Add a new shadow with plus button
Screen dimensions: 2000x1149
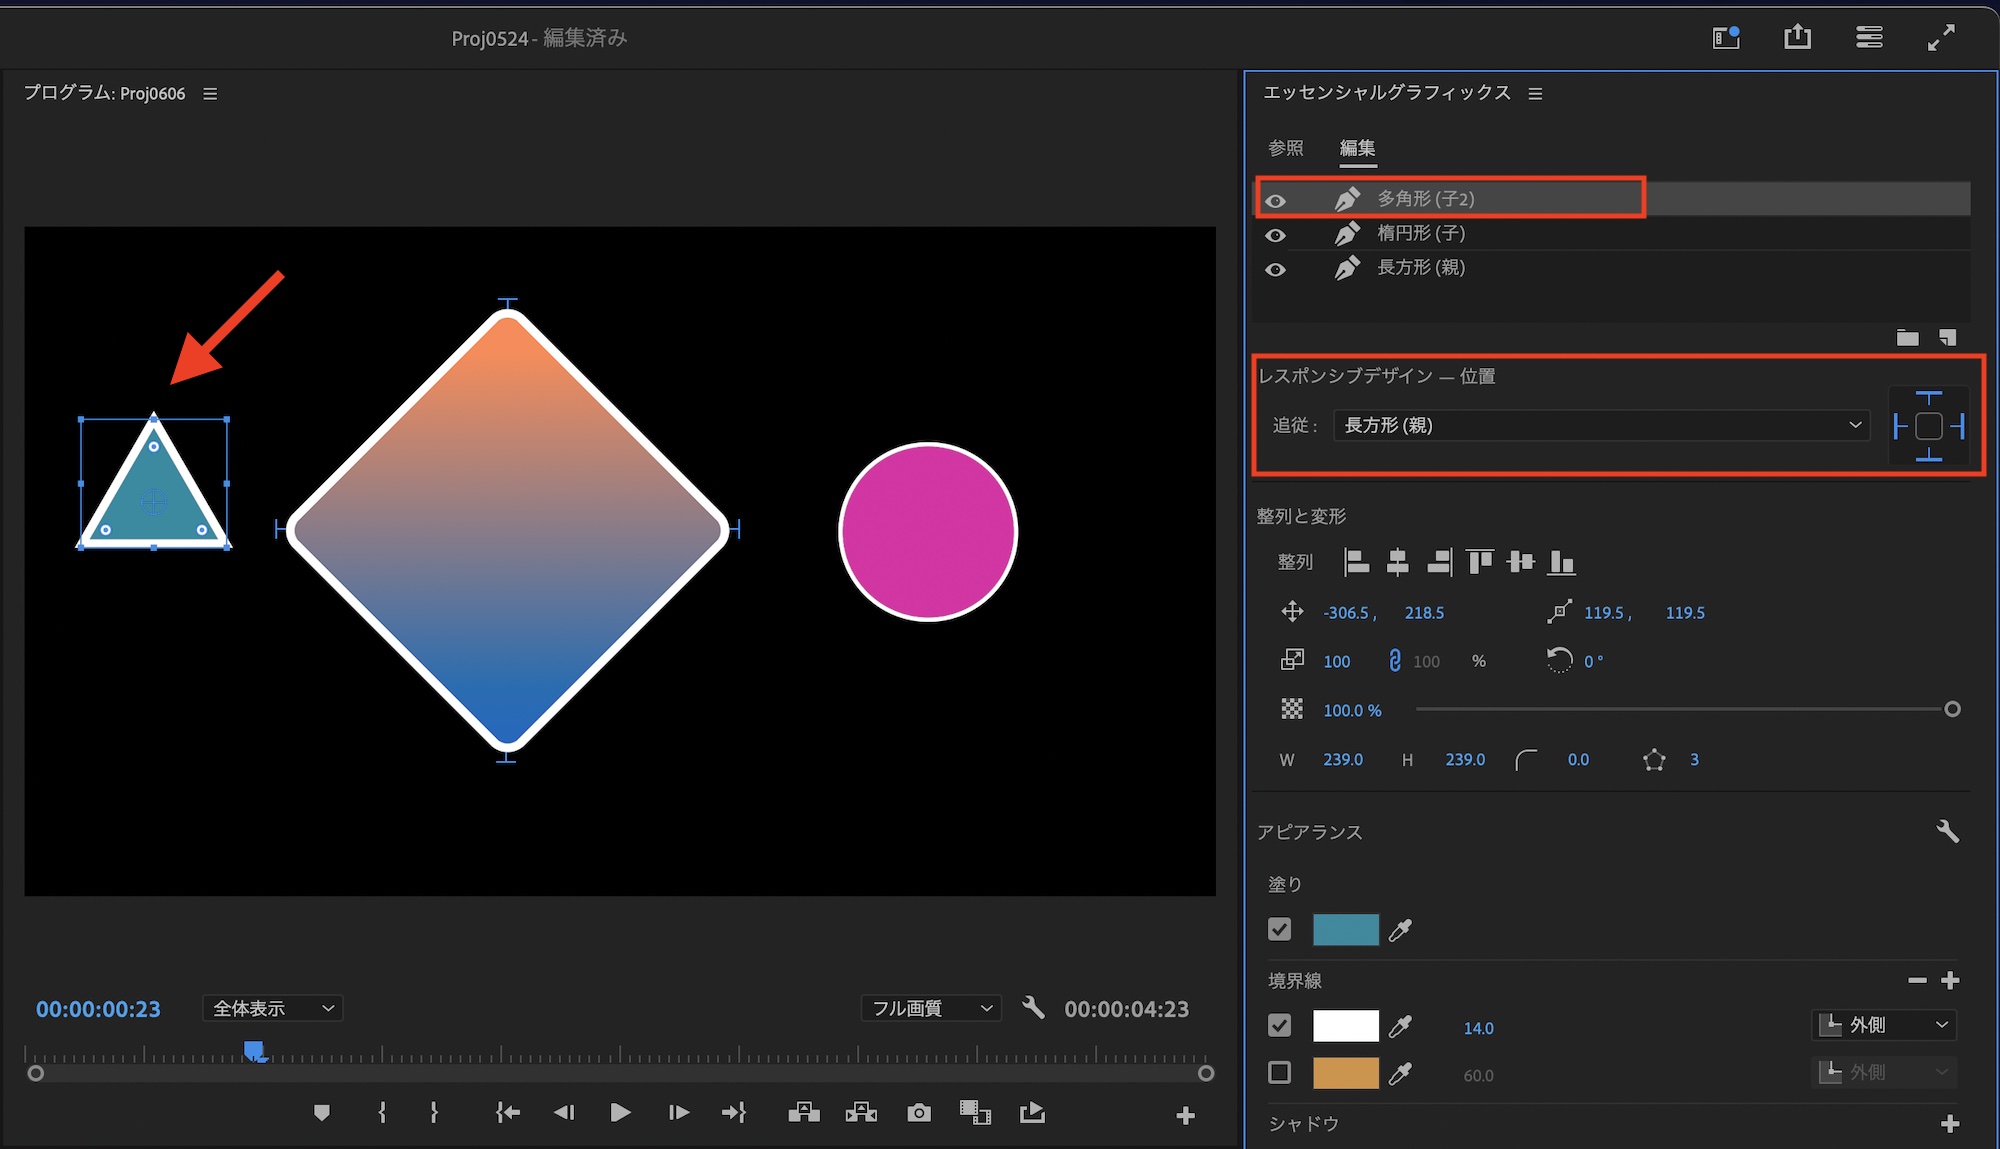point(1949,1124)
